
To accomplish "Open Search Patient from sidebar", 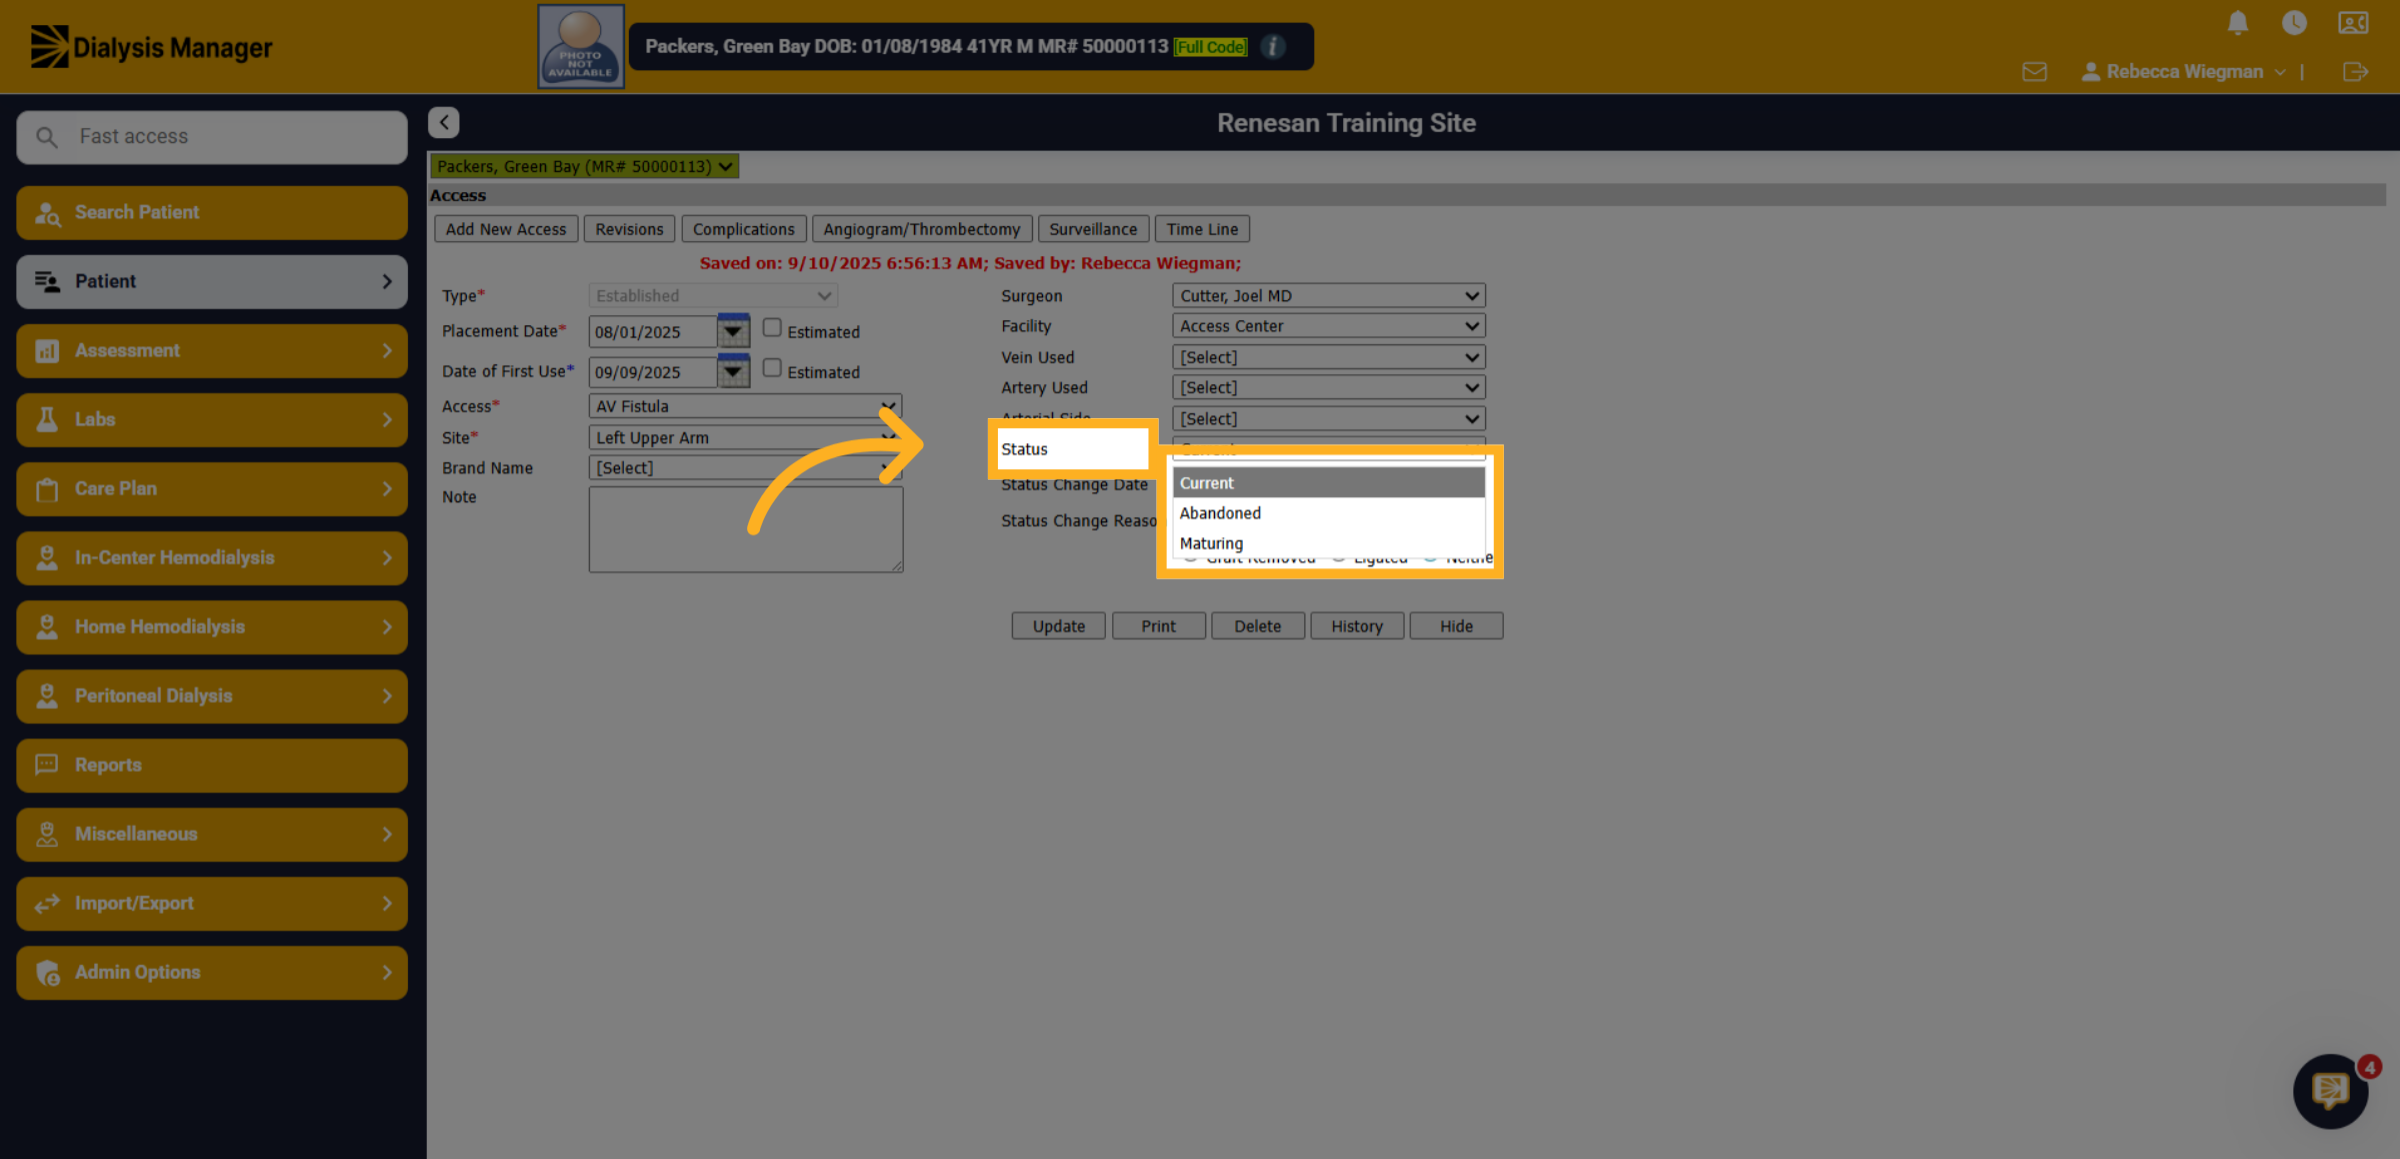I will coord(212,212).
